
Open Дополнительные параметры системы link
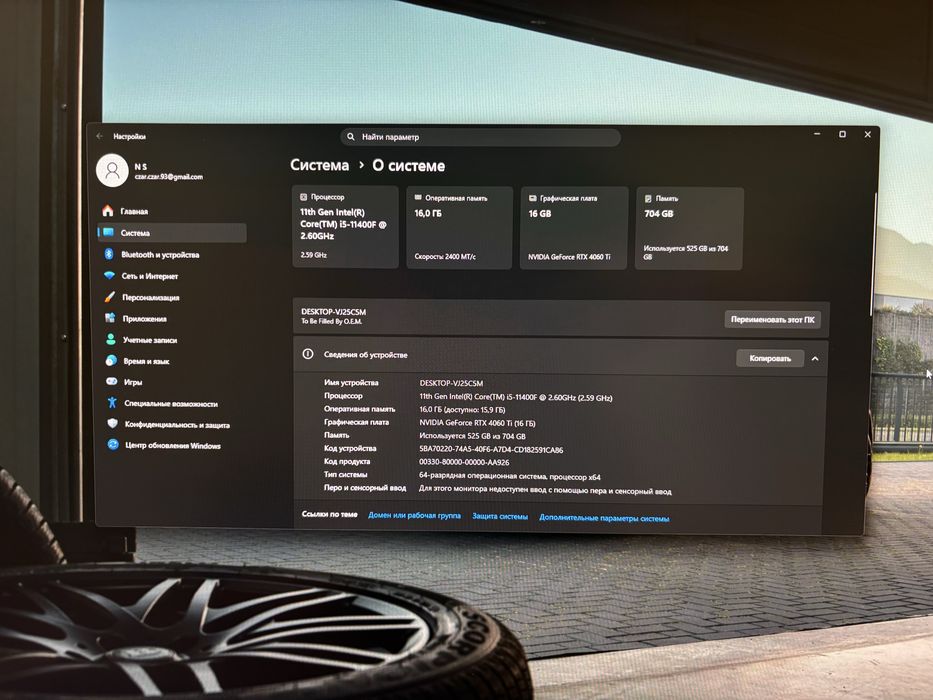tap(604, 518)
